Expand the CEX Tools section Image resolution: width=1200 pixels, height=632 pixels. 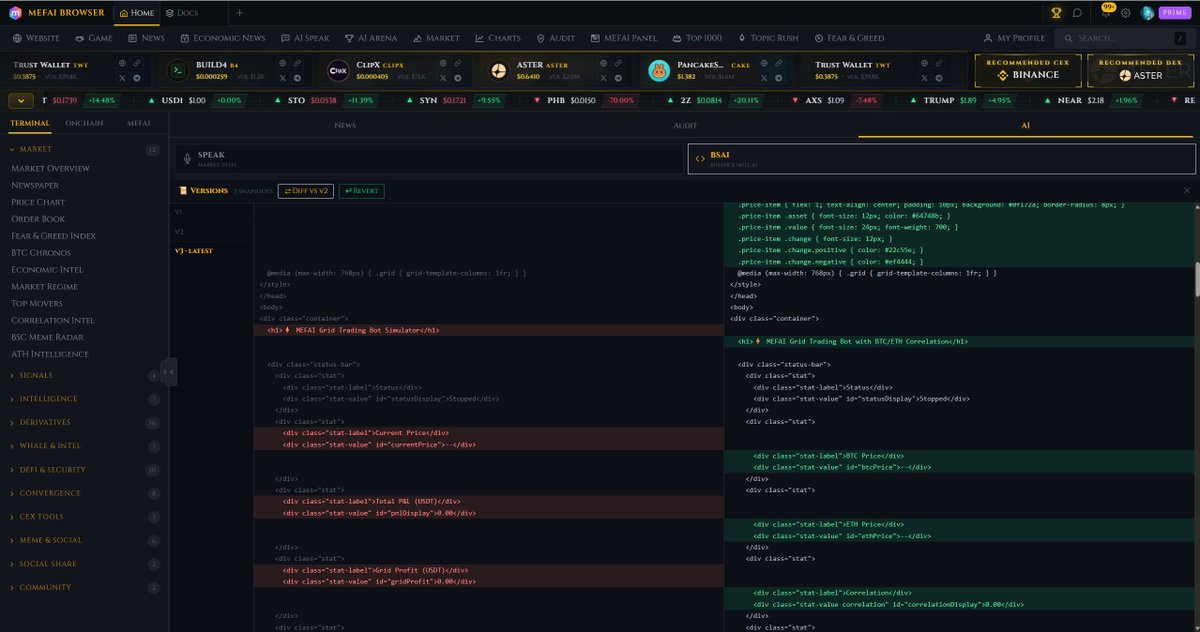(84, 517)
